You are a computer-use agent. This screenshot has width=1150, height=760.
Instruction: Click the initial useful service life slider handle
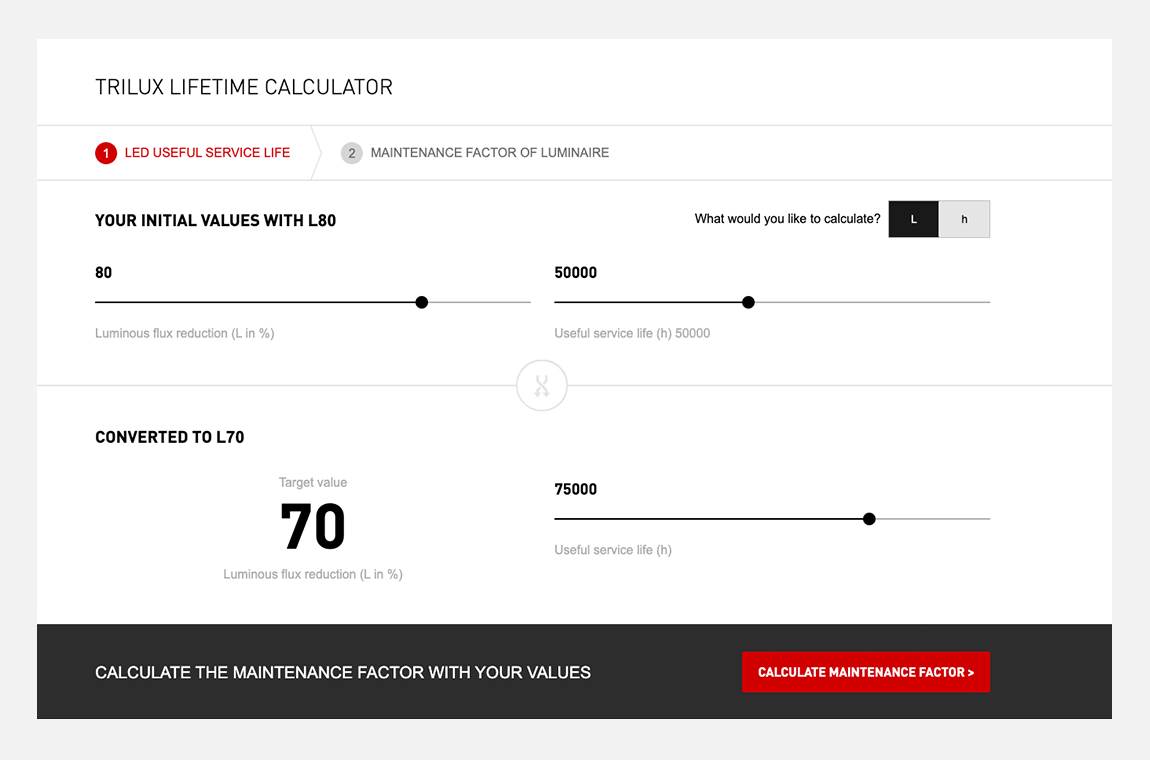click(x=748, y=302)
